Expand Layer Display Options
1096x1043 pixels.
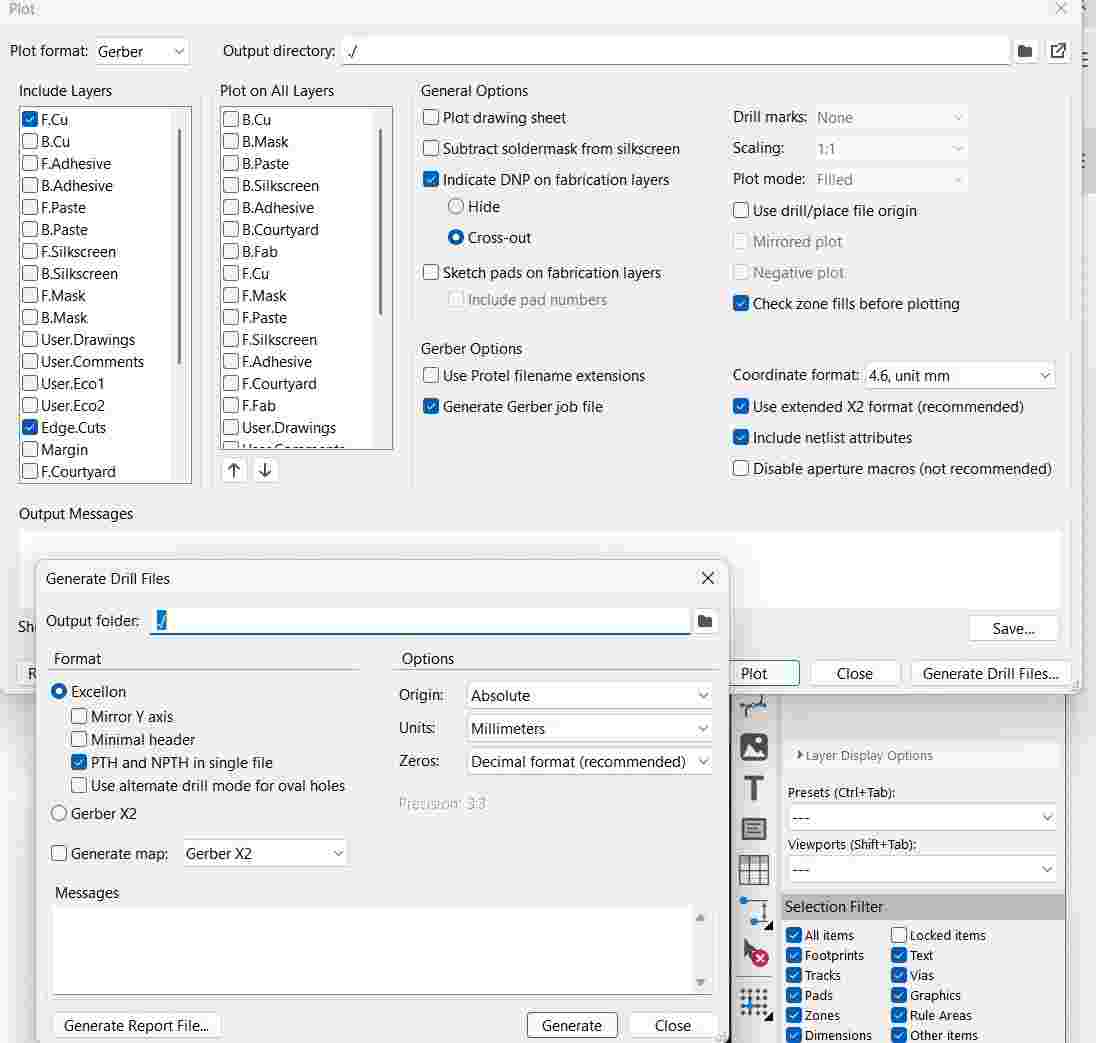pyautogui.click(x=865, y=756)
